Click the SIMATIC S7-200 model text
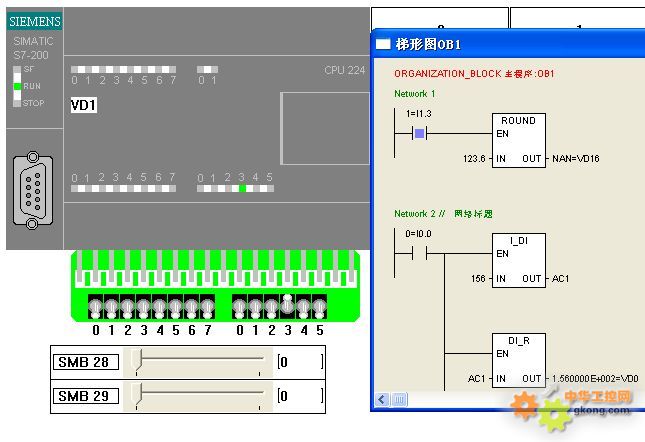 (33, 48)
